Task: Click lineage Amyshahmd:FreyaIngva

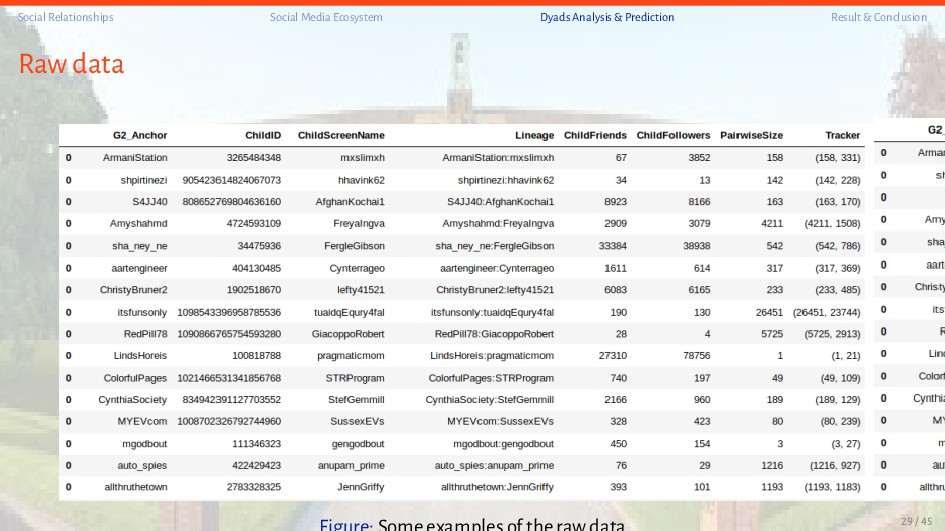Action: (x=498, y=223)
